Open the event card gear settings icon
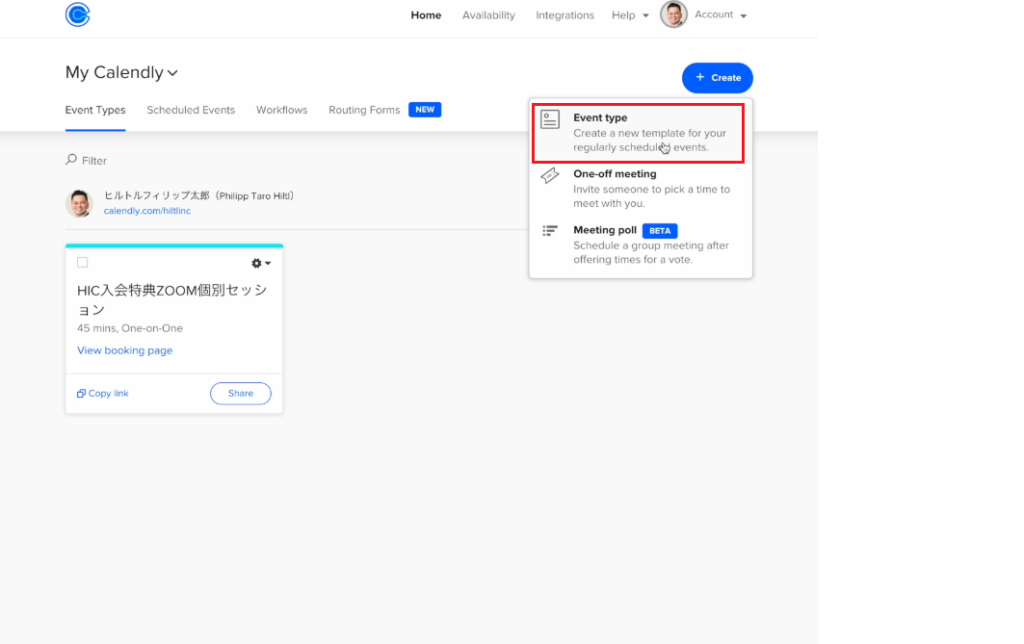 pyautogui.click(x=256, y=263)
